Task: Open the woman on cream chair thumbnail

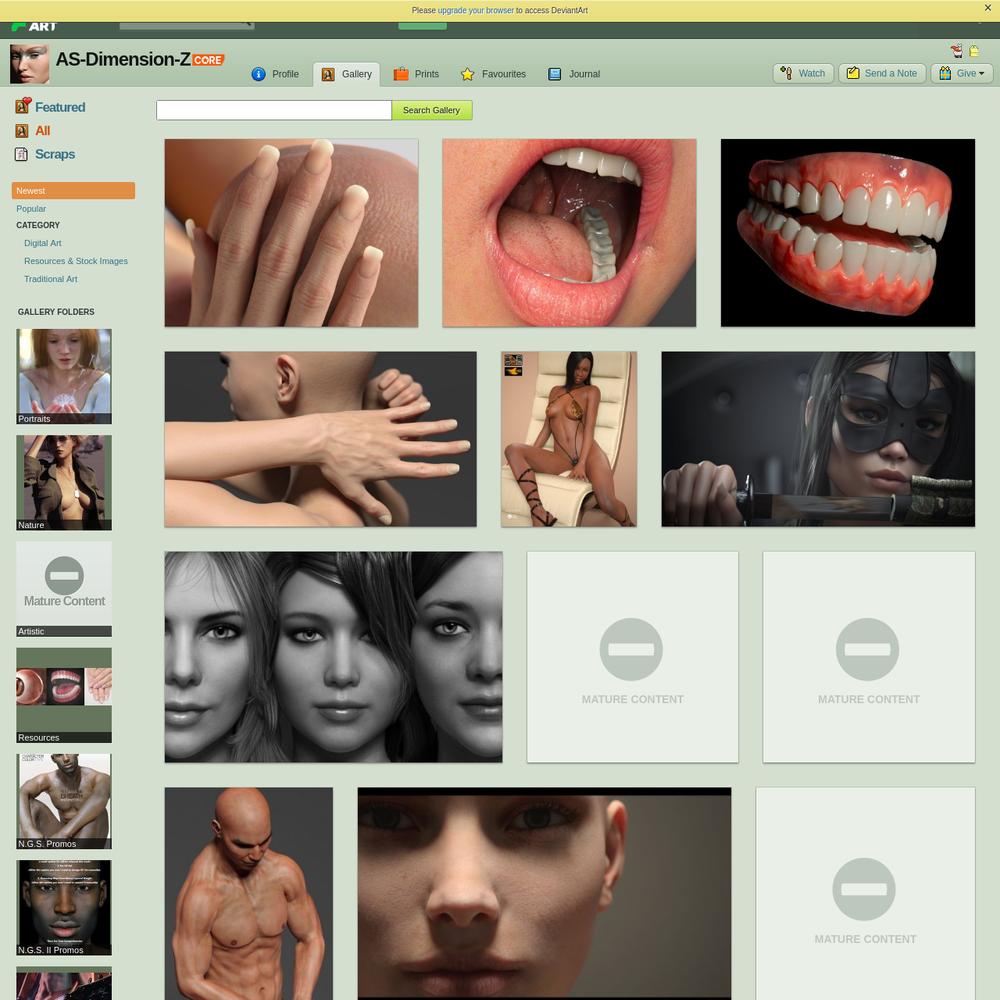Action: tap(569, 439)
